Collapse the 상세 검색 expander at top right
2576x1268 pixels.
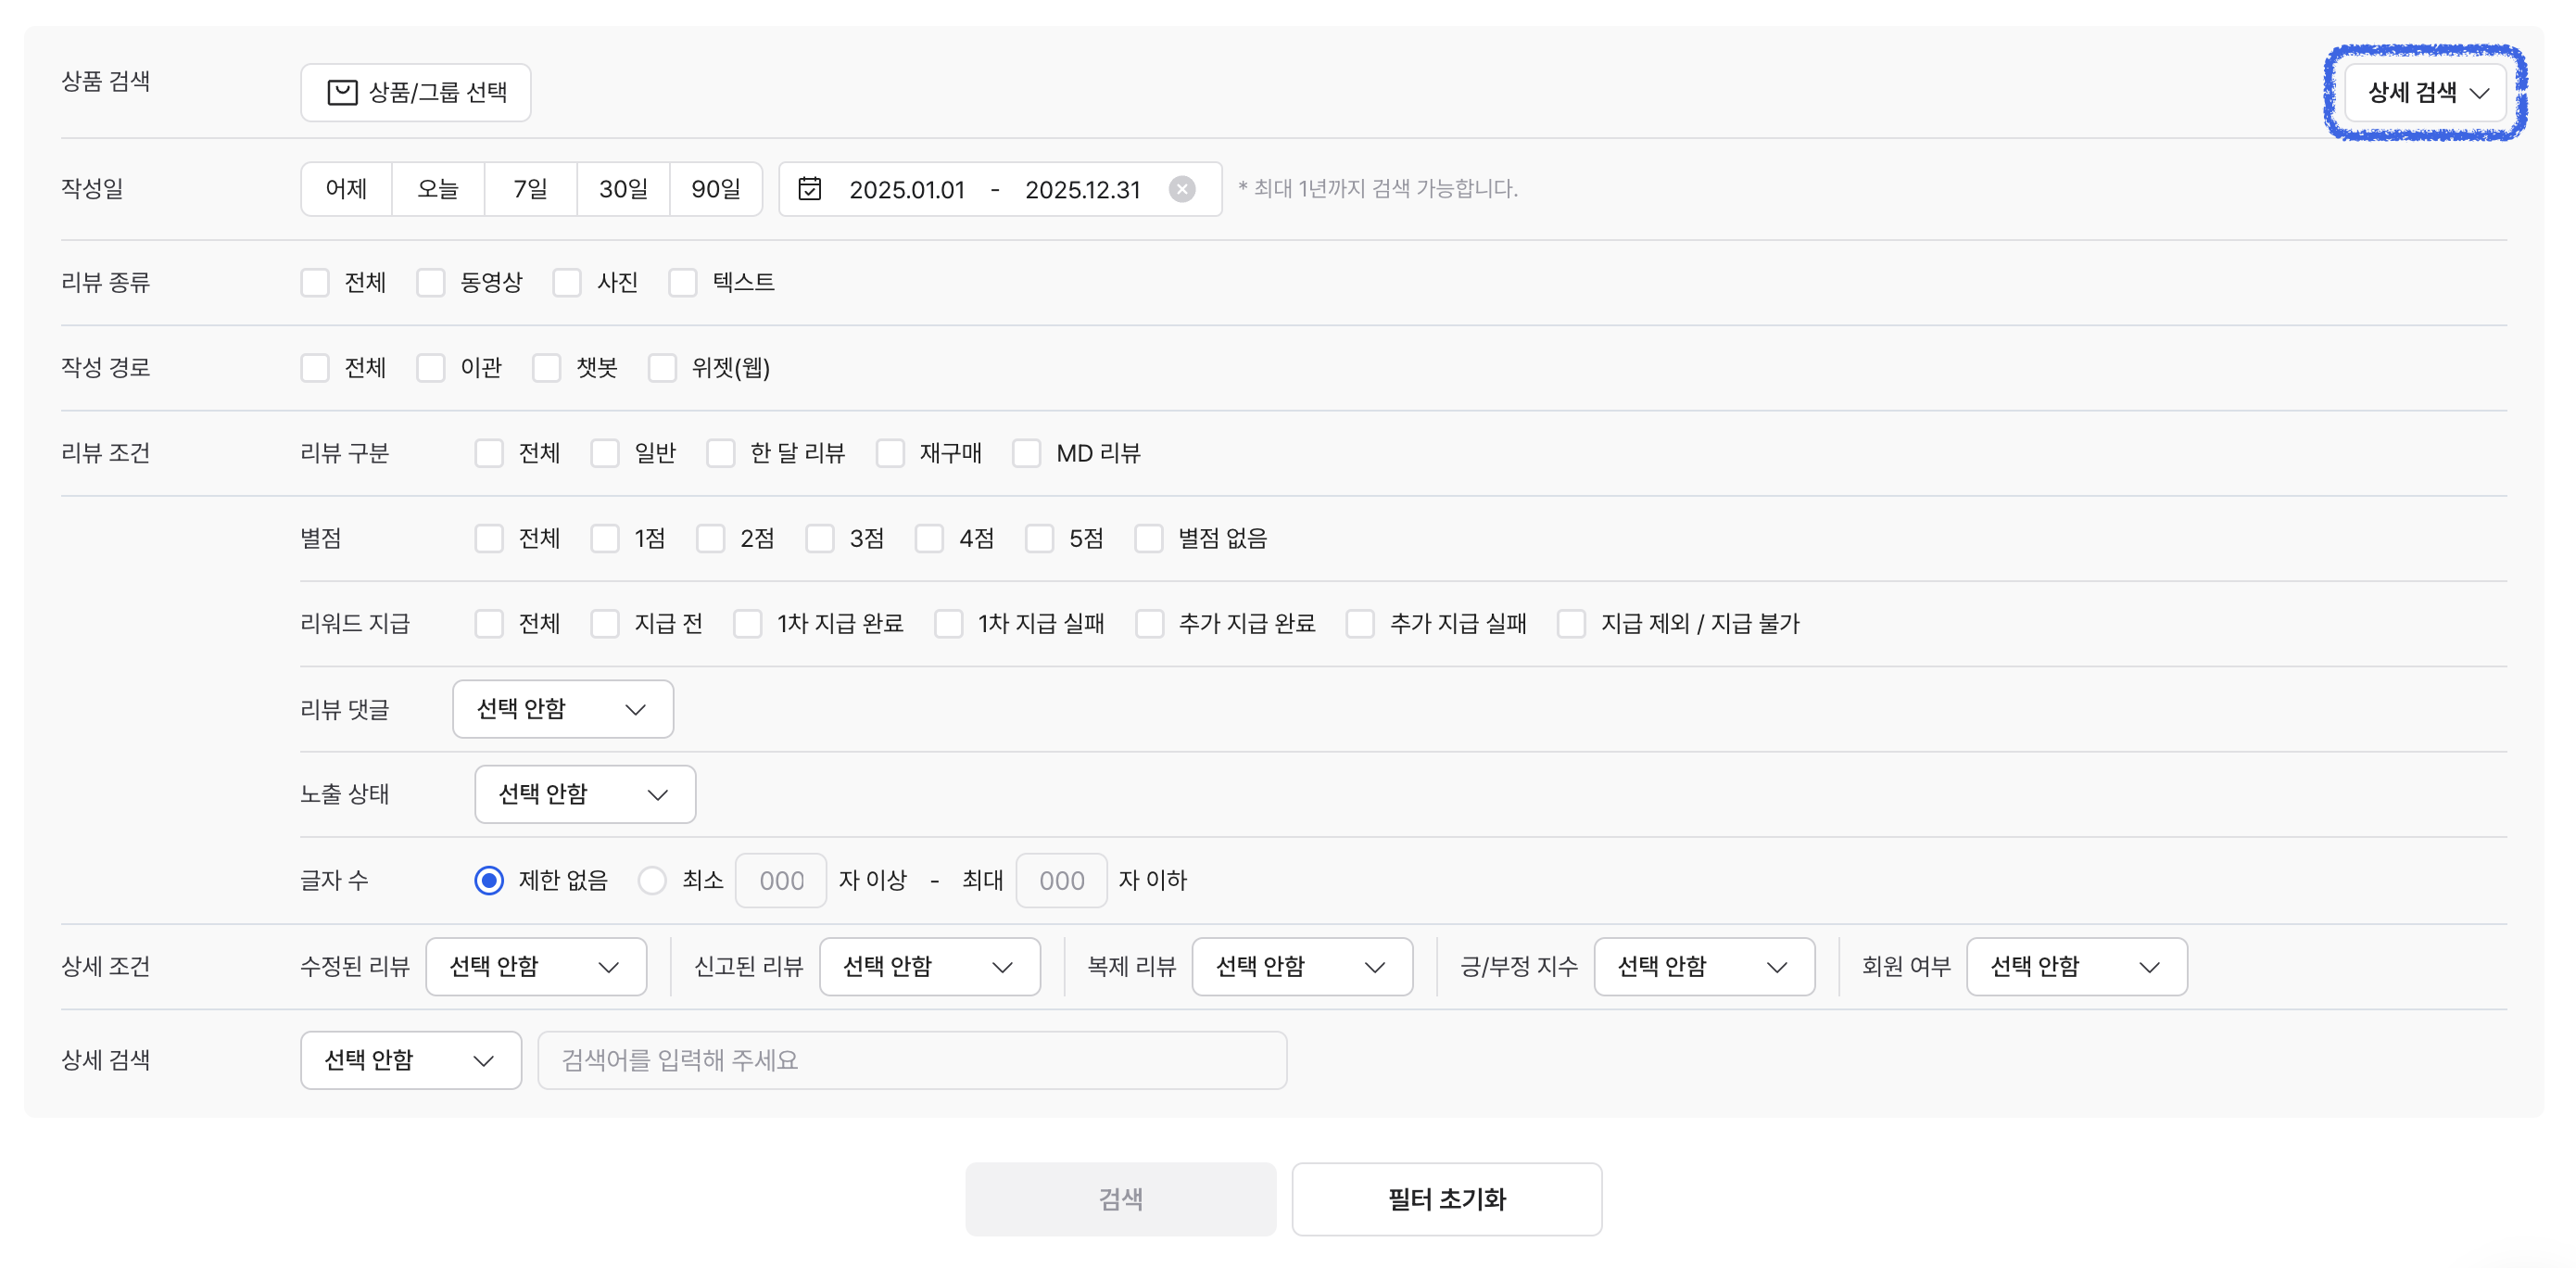(2425, 93)
